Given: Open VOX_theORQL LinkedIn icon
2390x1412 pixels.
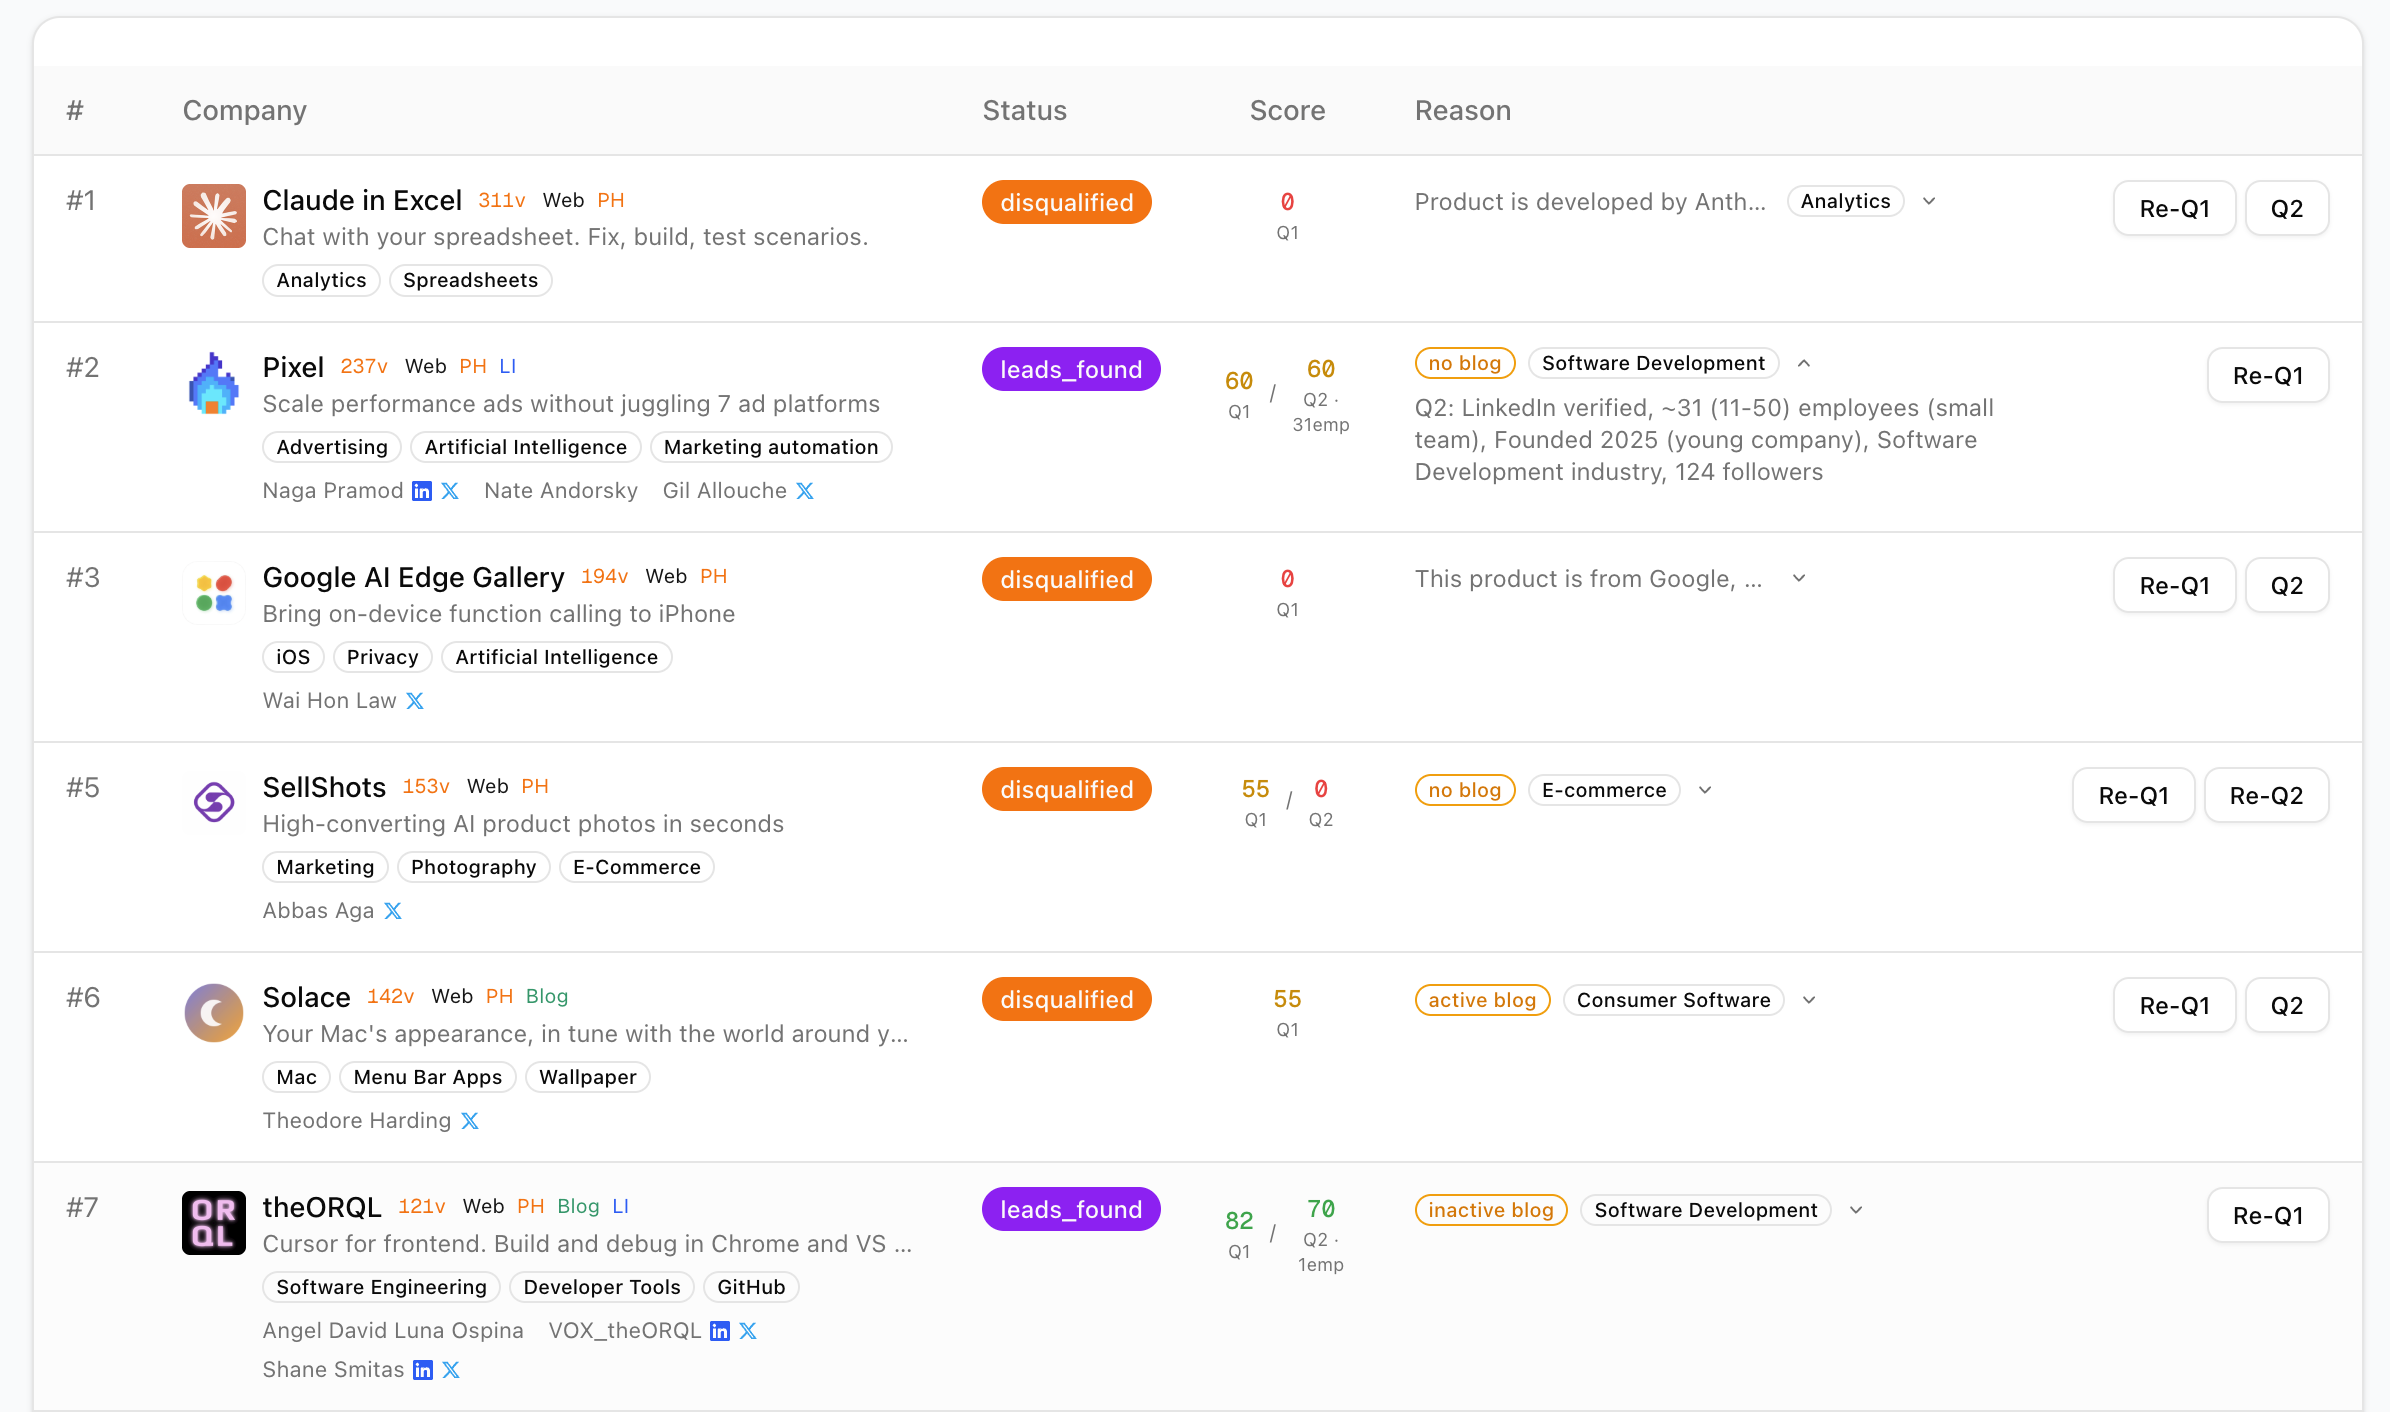Looking at the screenshot, I should [720, 1331].
